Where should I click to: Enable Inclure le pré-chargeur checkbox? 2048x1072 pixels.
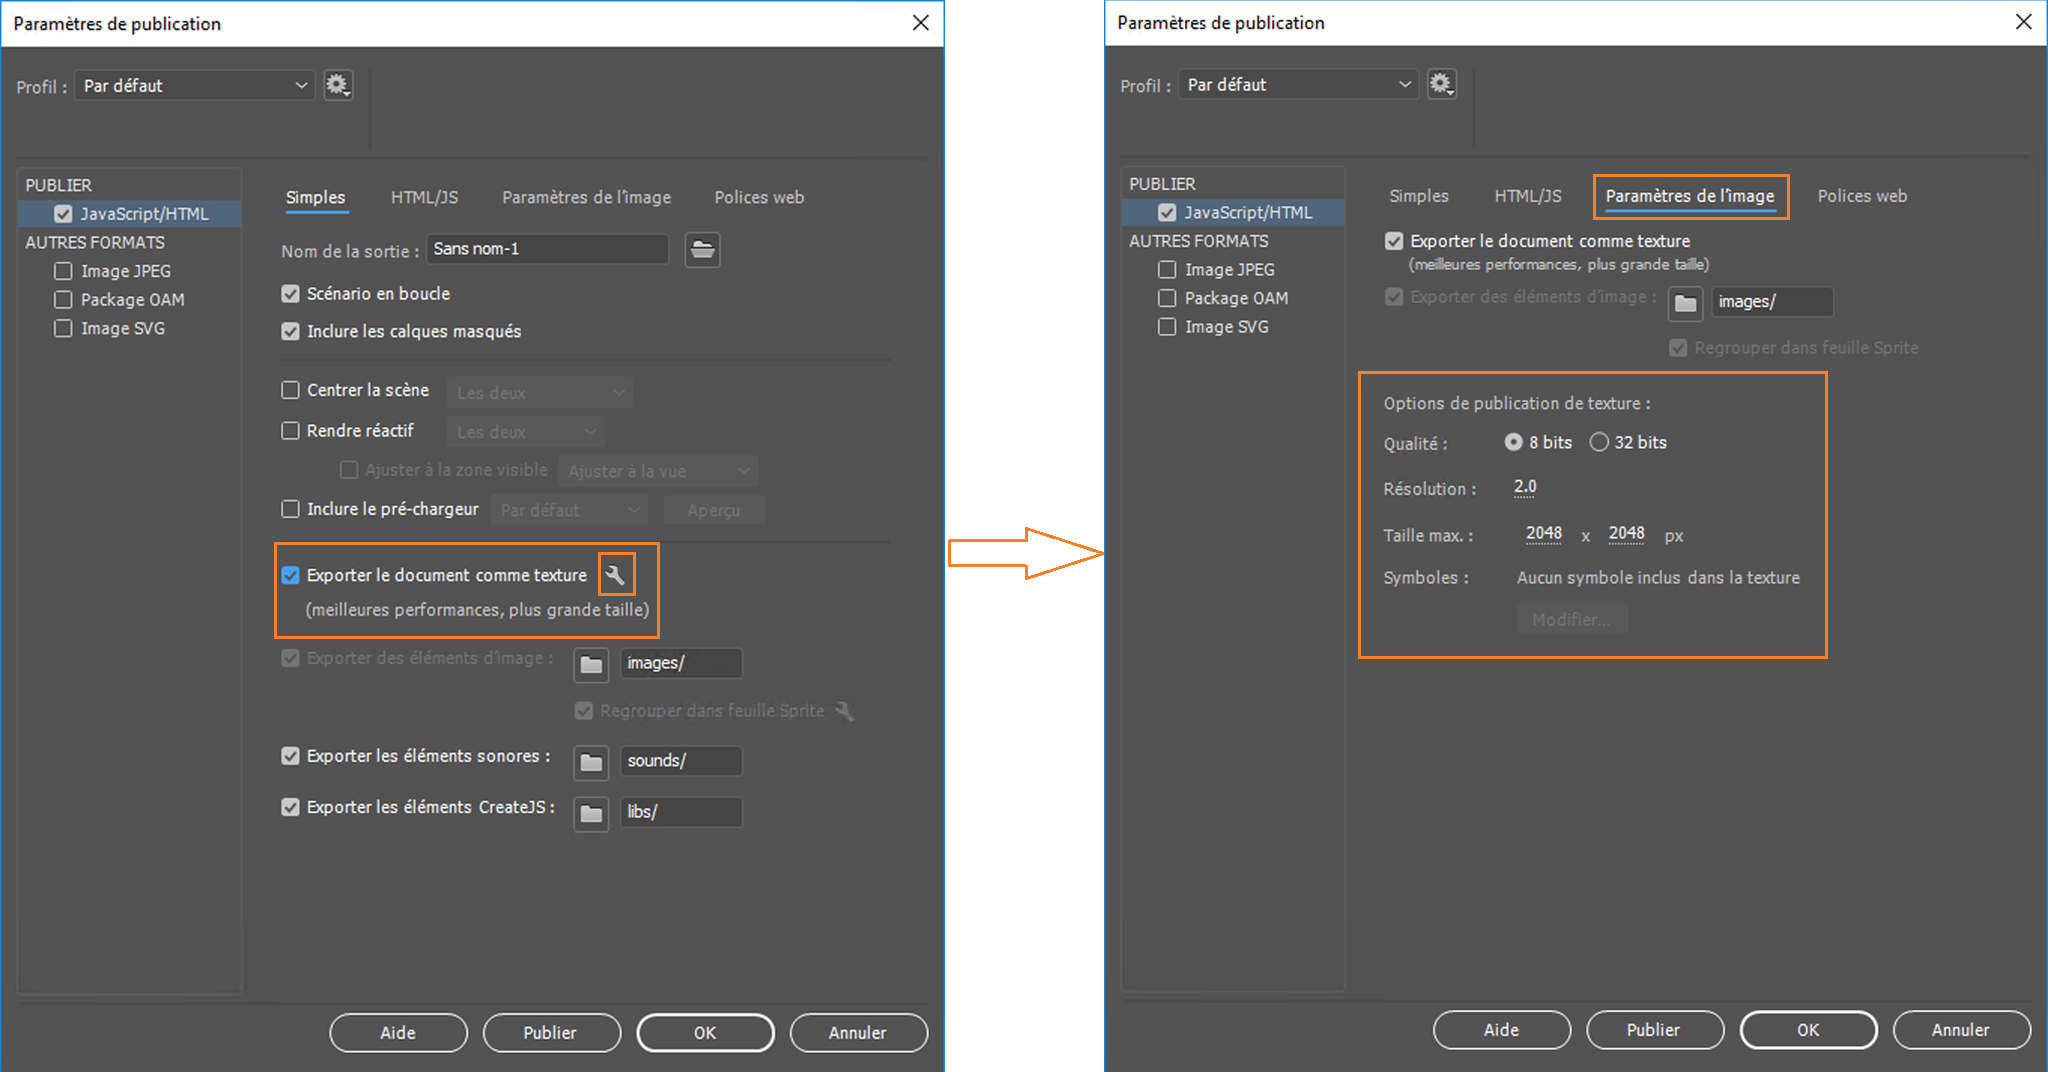pyautogui.click(x=290, y=509)
